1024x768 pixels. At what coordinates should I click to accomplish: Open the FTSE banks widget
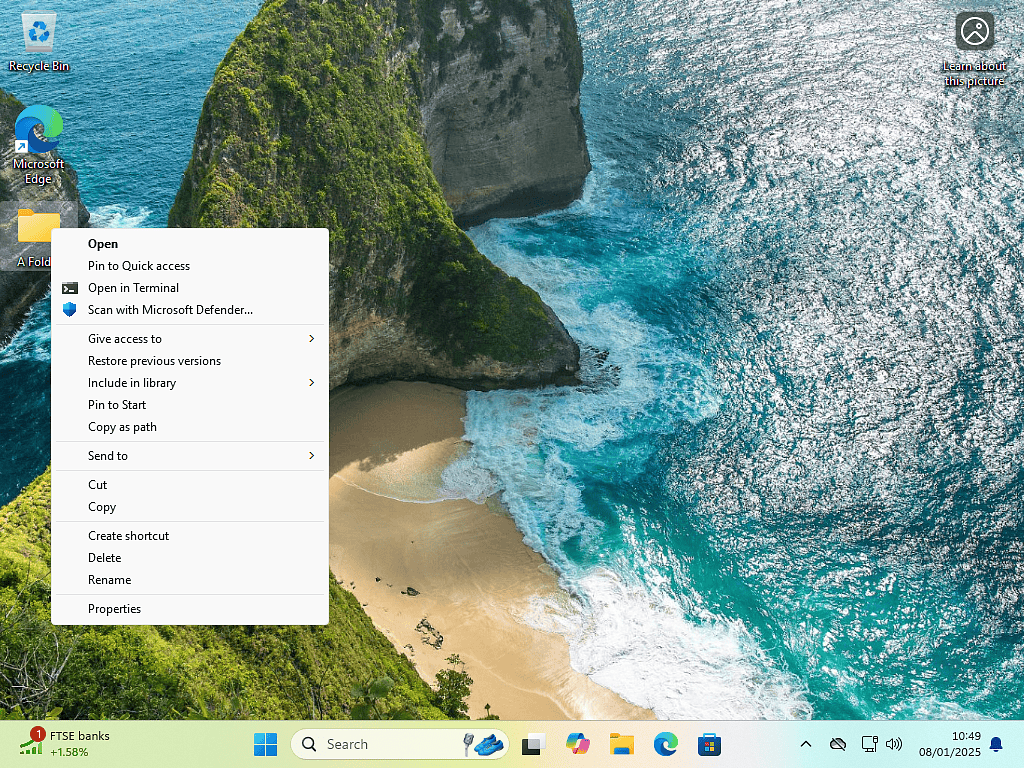pos(65,744)
